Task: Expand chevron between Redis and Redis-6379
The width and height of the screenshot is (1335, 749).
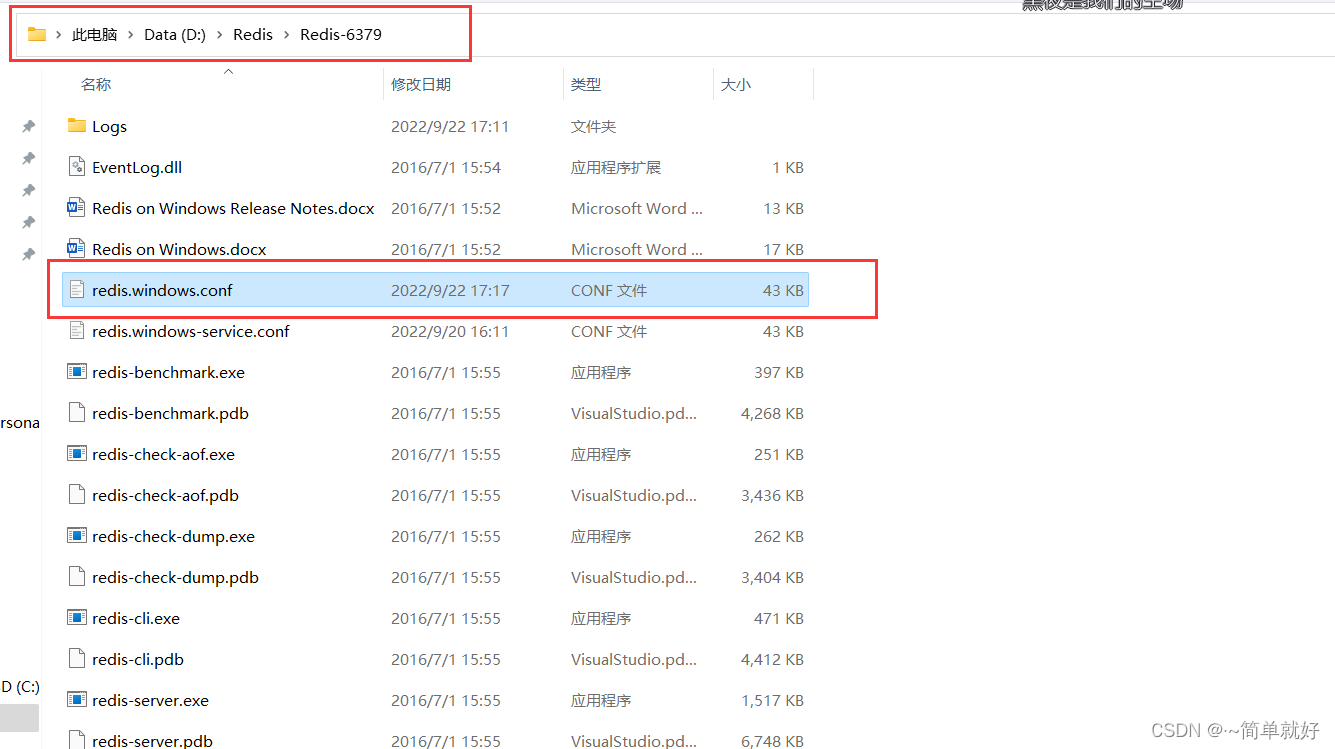Action: pos(287,34)
